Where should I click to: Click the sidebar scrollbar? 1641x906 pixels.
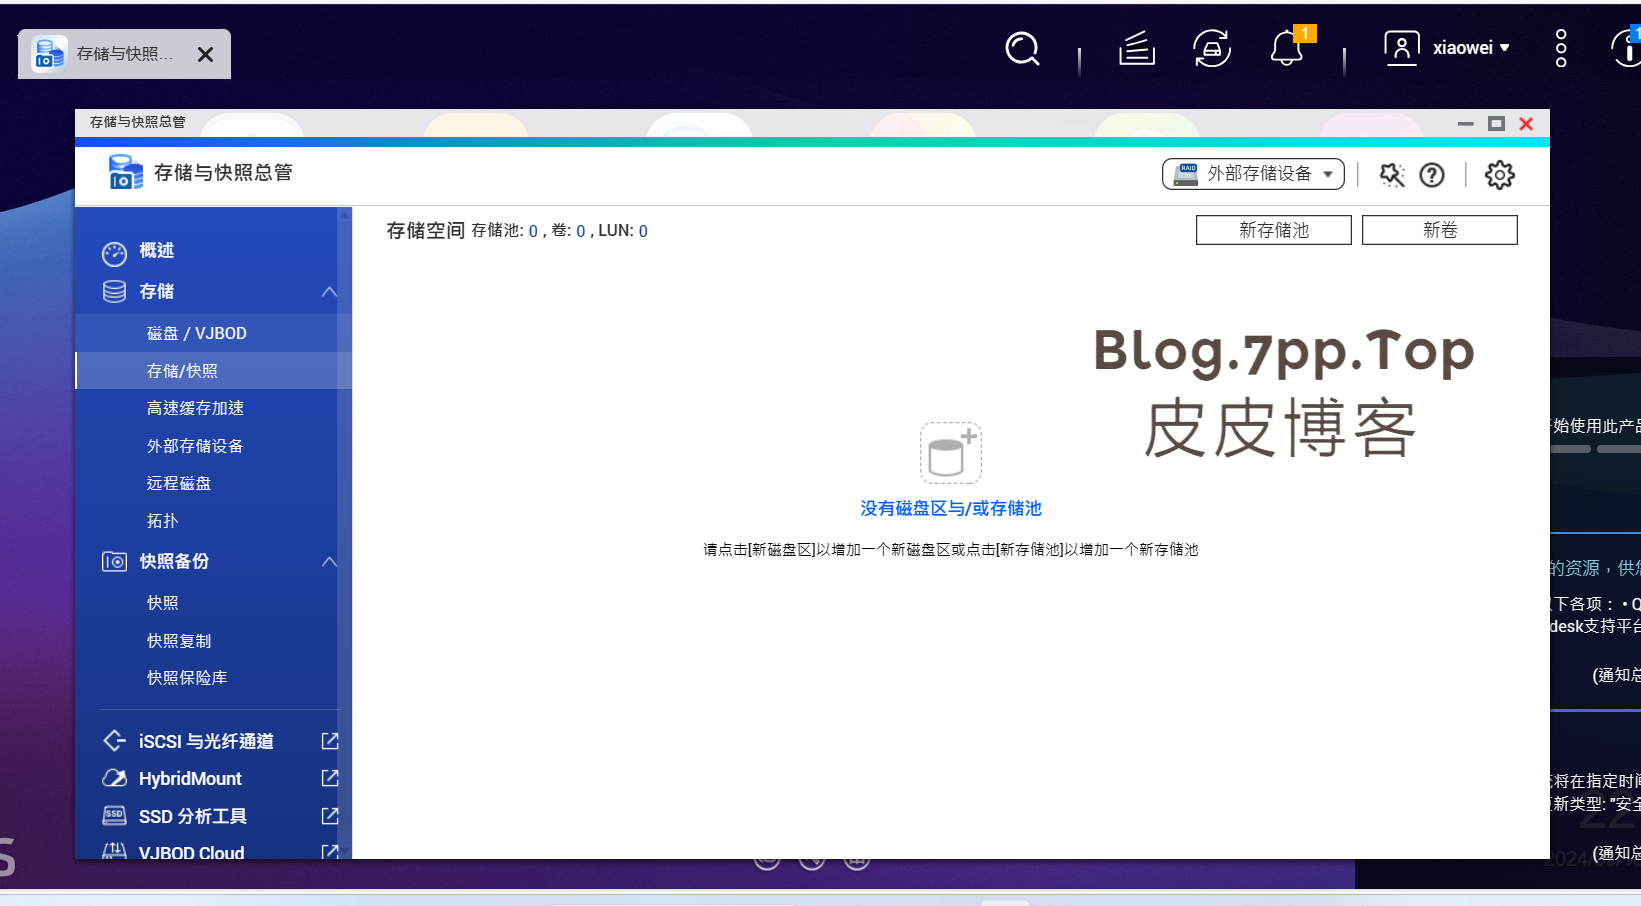[345, 533]
